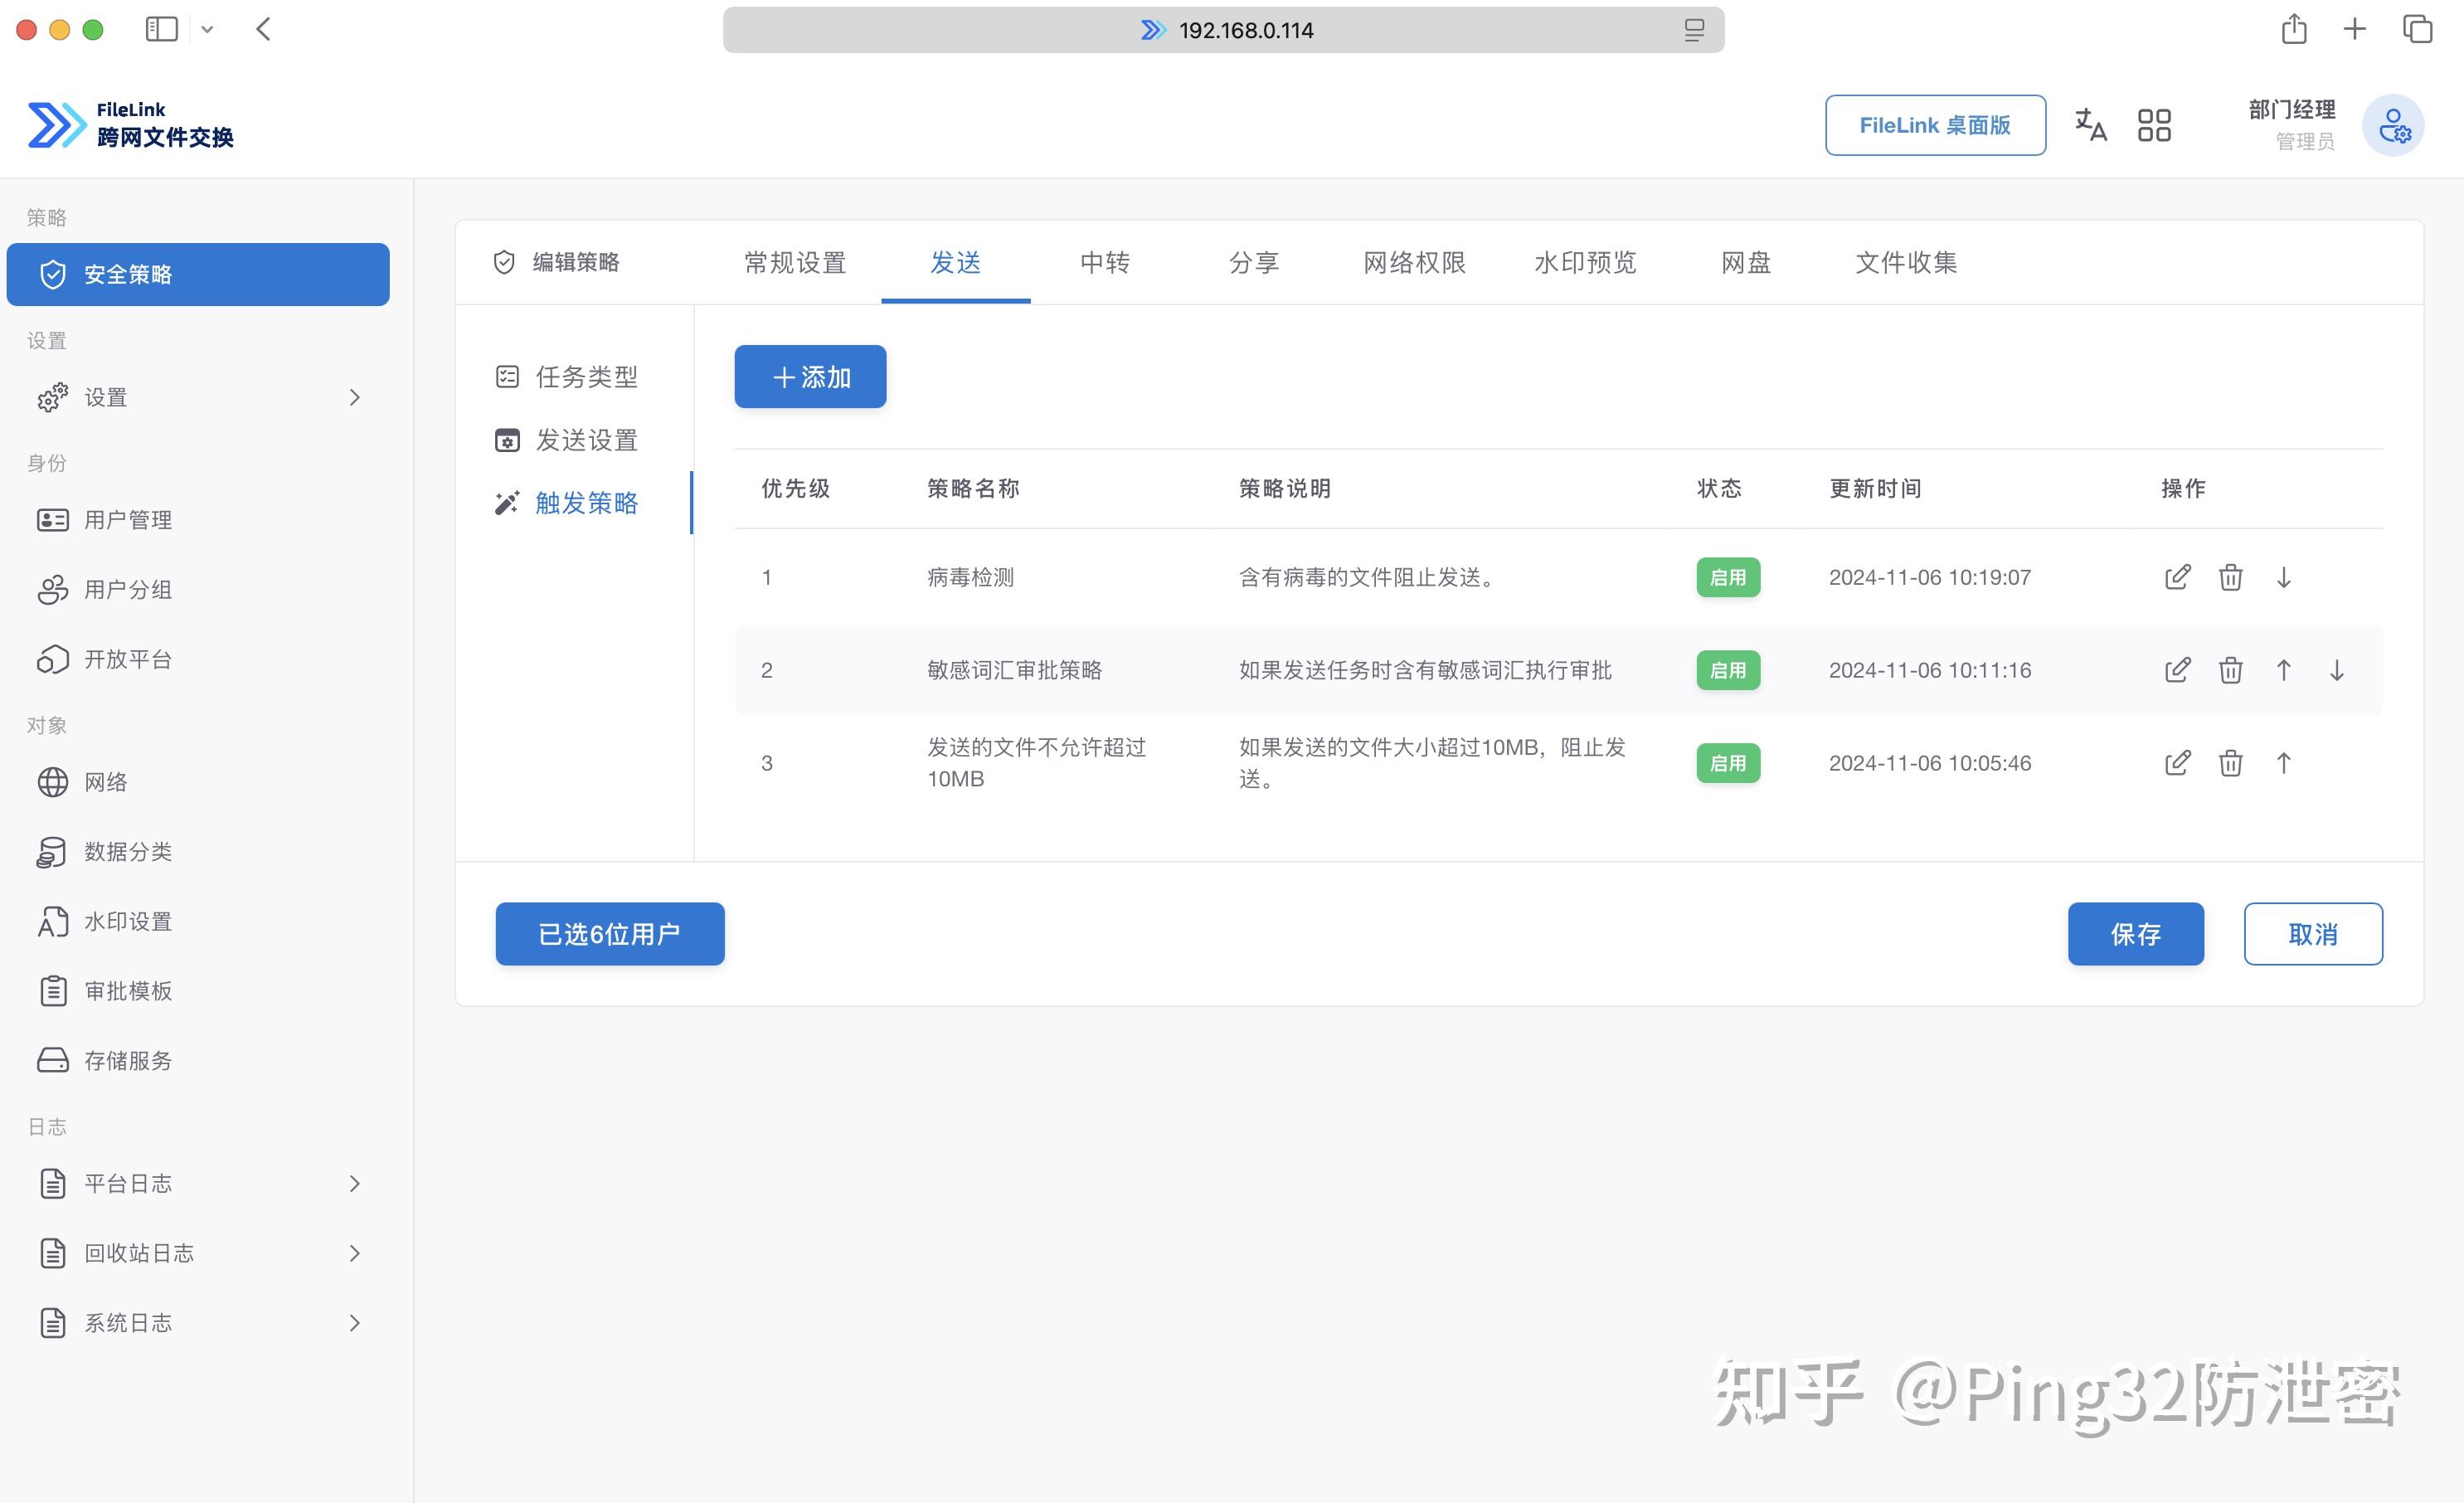
Task: Show Safari tab overview
Action: click(x=2418, y=29)
